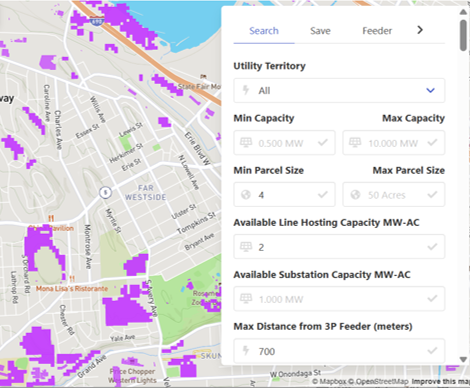The image size is (470, 388).
Task: Click the Min Capacity input field
Action: [x=284, y=143]
